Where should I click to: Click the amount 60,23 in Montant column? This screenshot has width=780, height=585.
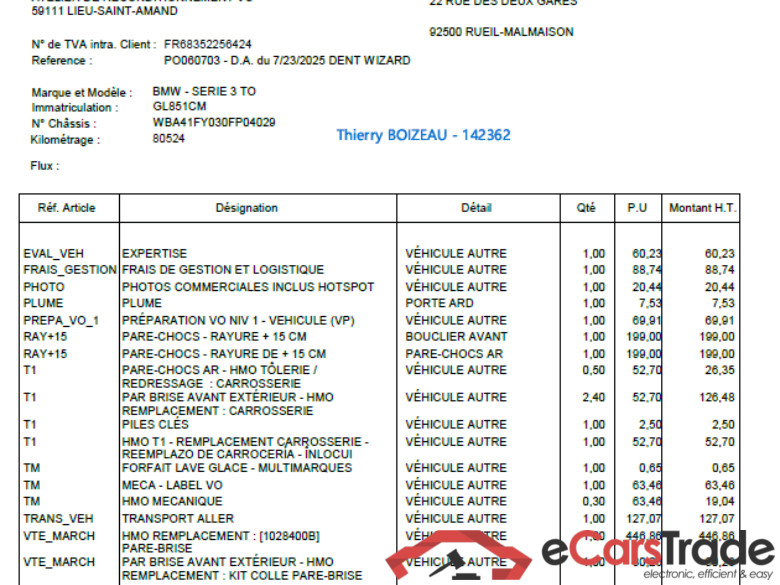pos(720,254)
